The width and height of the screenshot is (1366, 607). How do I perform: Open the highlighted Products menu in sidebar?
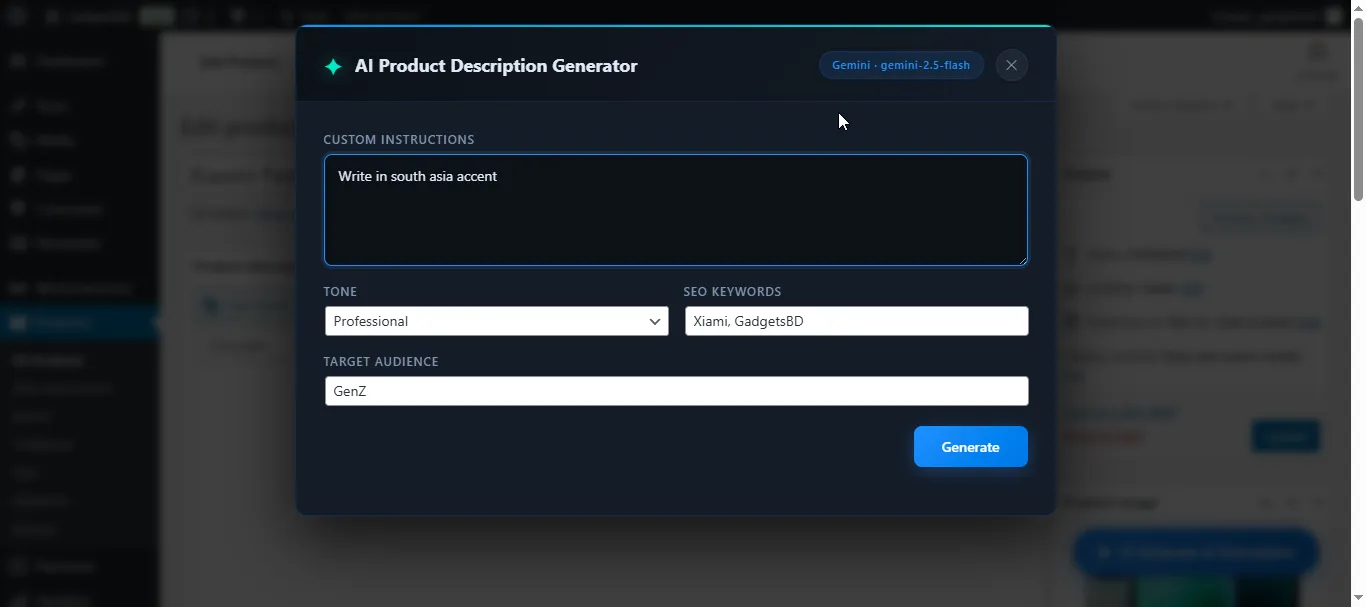coord(65,323)
